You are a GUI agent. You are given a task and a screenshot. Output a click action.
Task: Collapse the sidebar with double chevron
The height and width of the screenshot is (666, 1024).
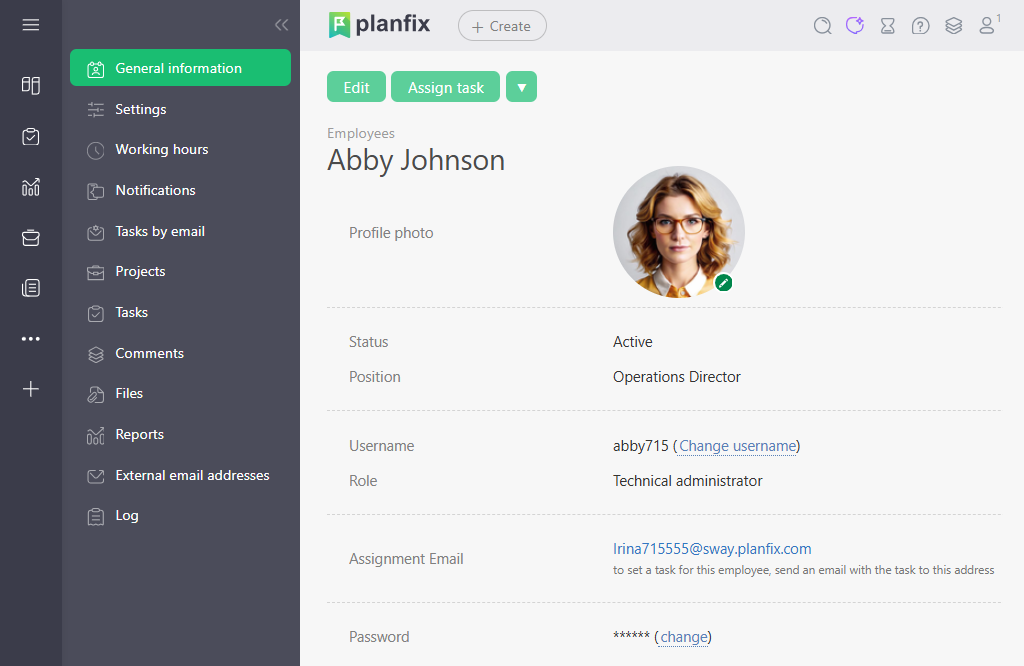pos(281,25)
